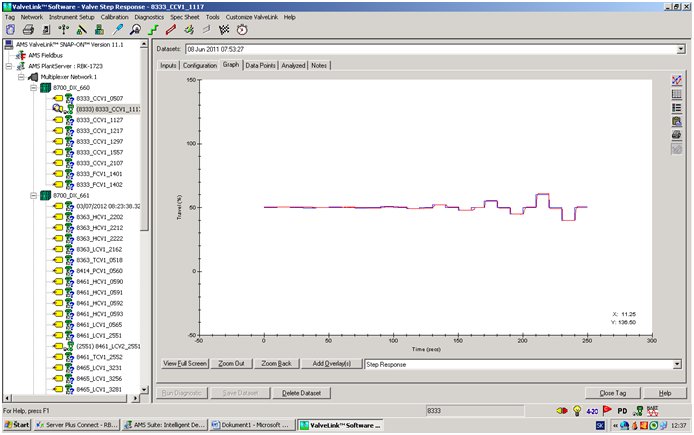
Task: Click the checkered flag toolbar icon
Action: [x=224, y=30]
